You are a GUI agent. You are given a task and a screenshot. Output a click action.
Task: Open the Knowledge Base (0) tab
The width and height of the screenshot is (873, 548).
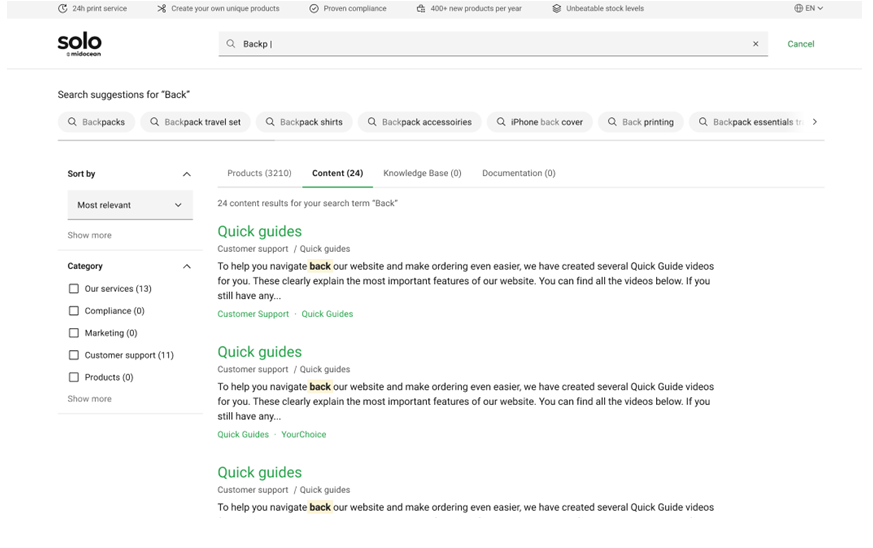[422, 173]
